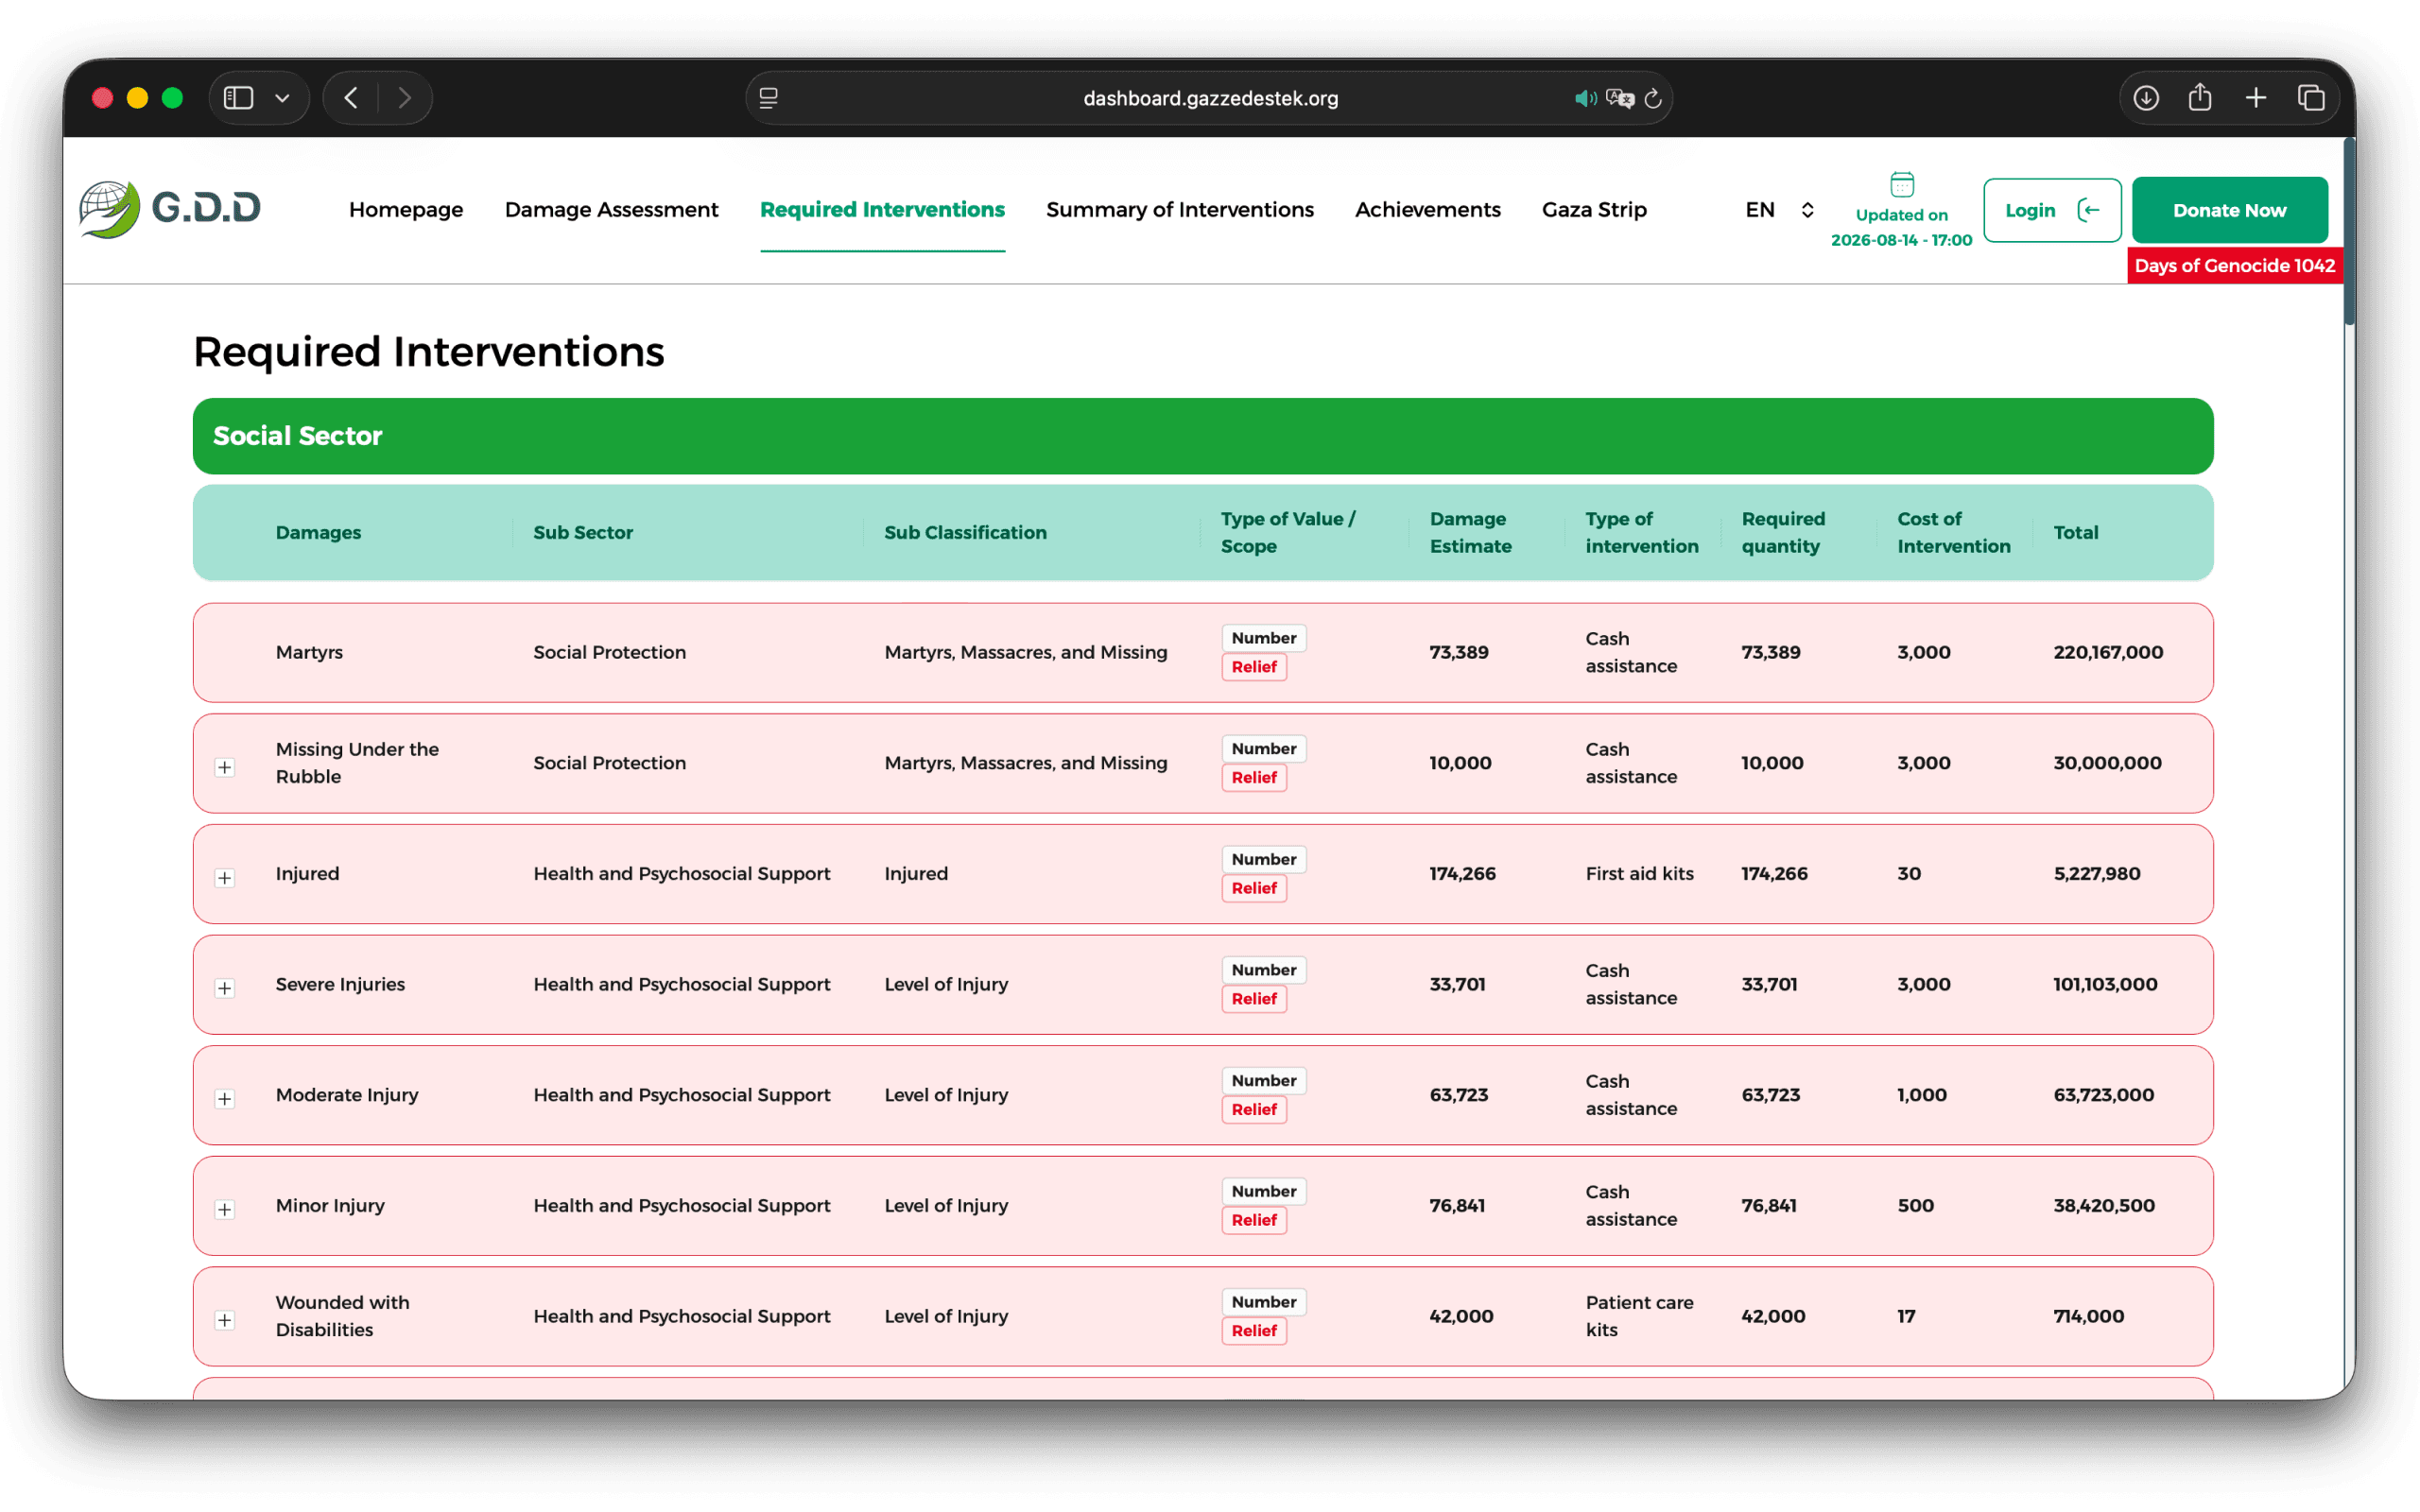Click the translate page icon
The width and height of the screenshot is (2420, 1512).
(1619, 98)
